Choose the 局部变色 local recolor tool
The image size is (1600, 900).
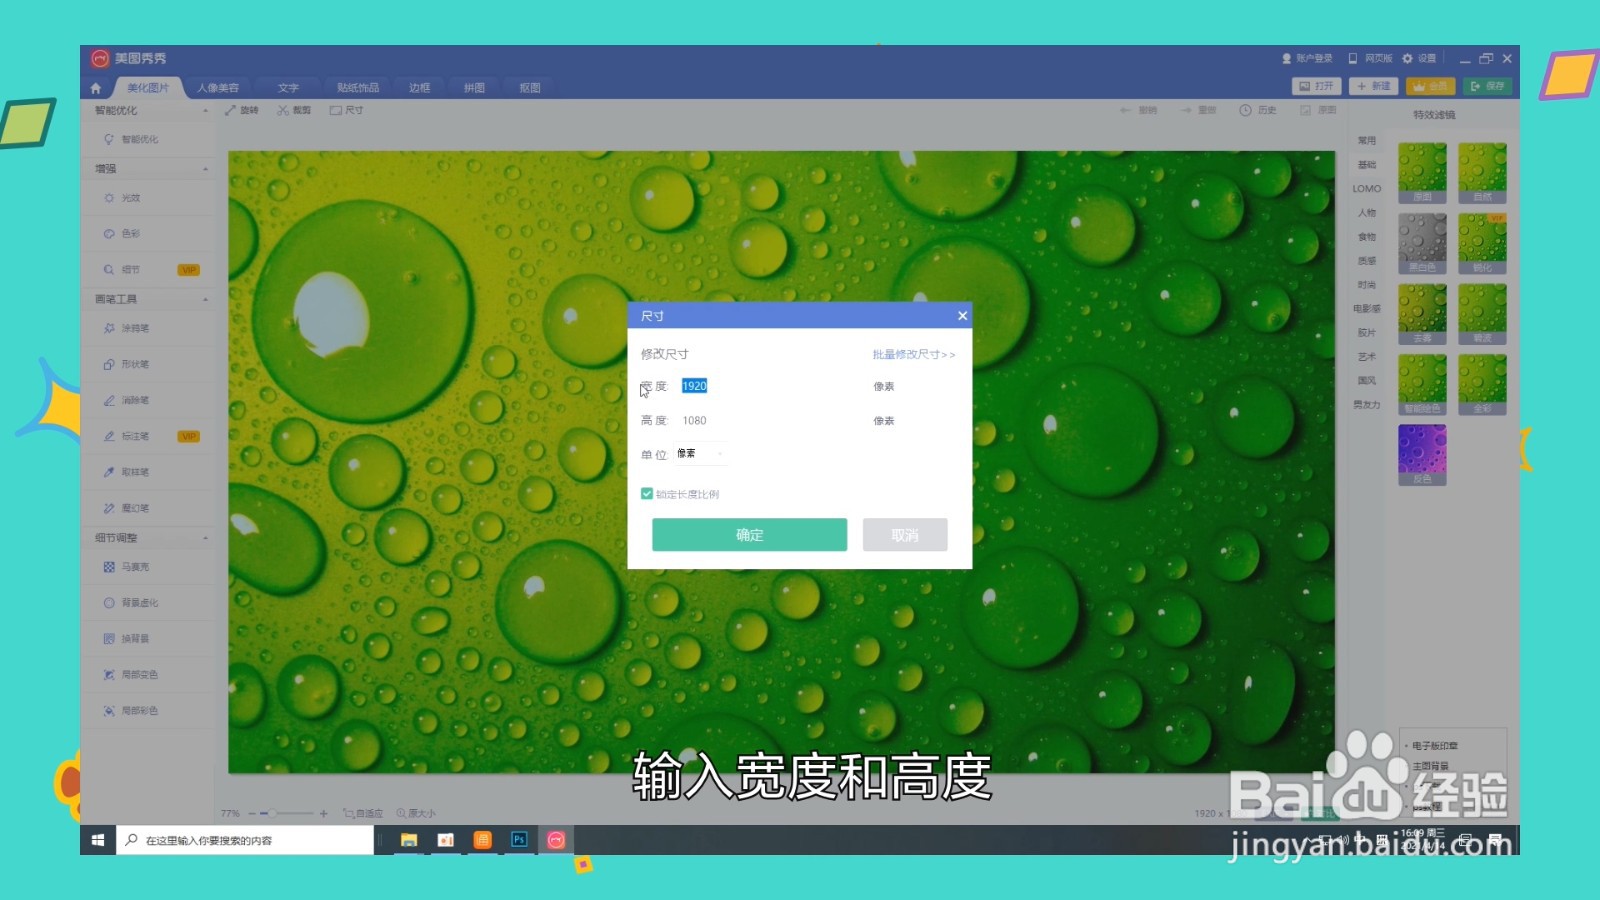(131, 675)
